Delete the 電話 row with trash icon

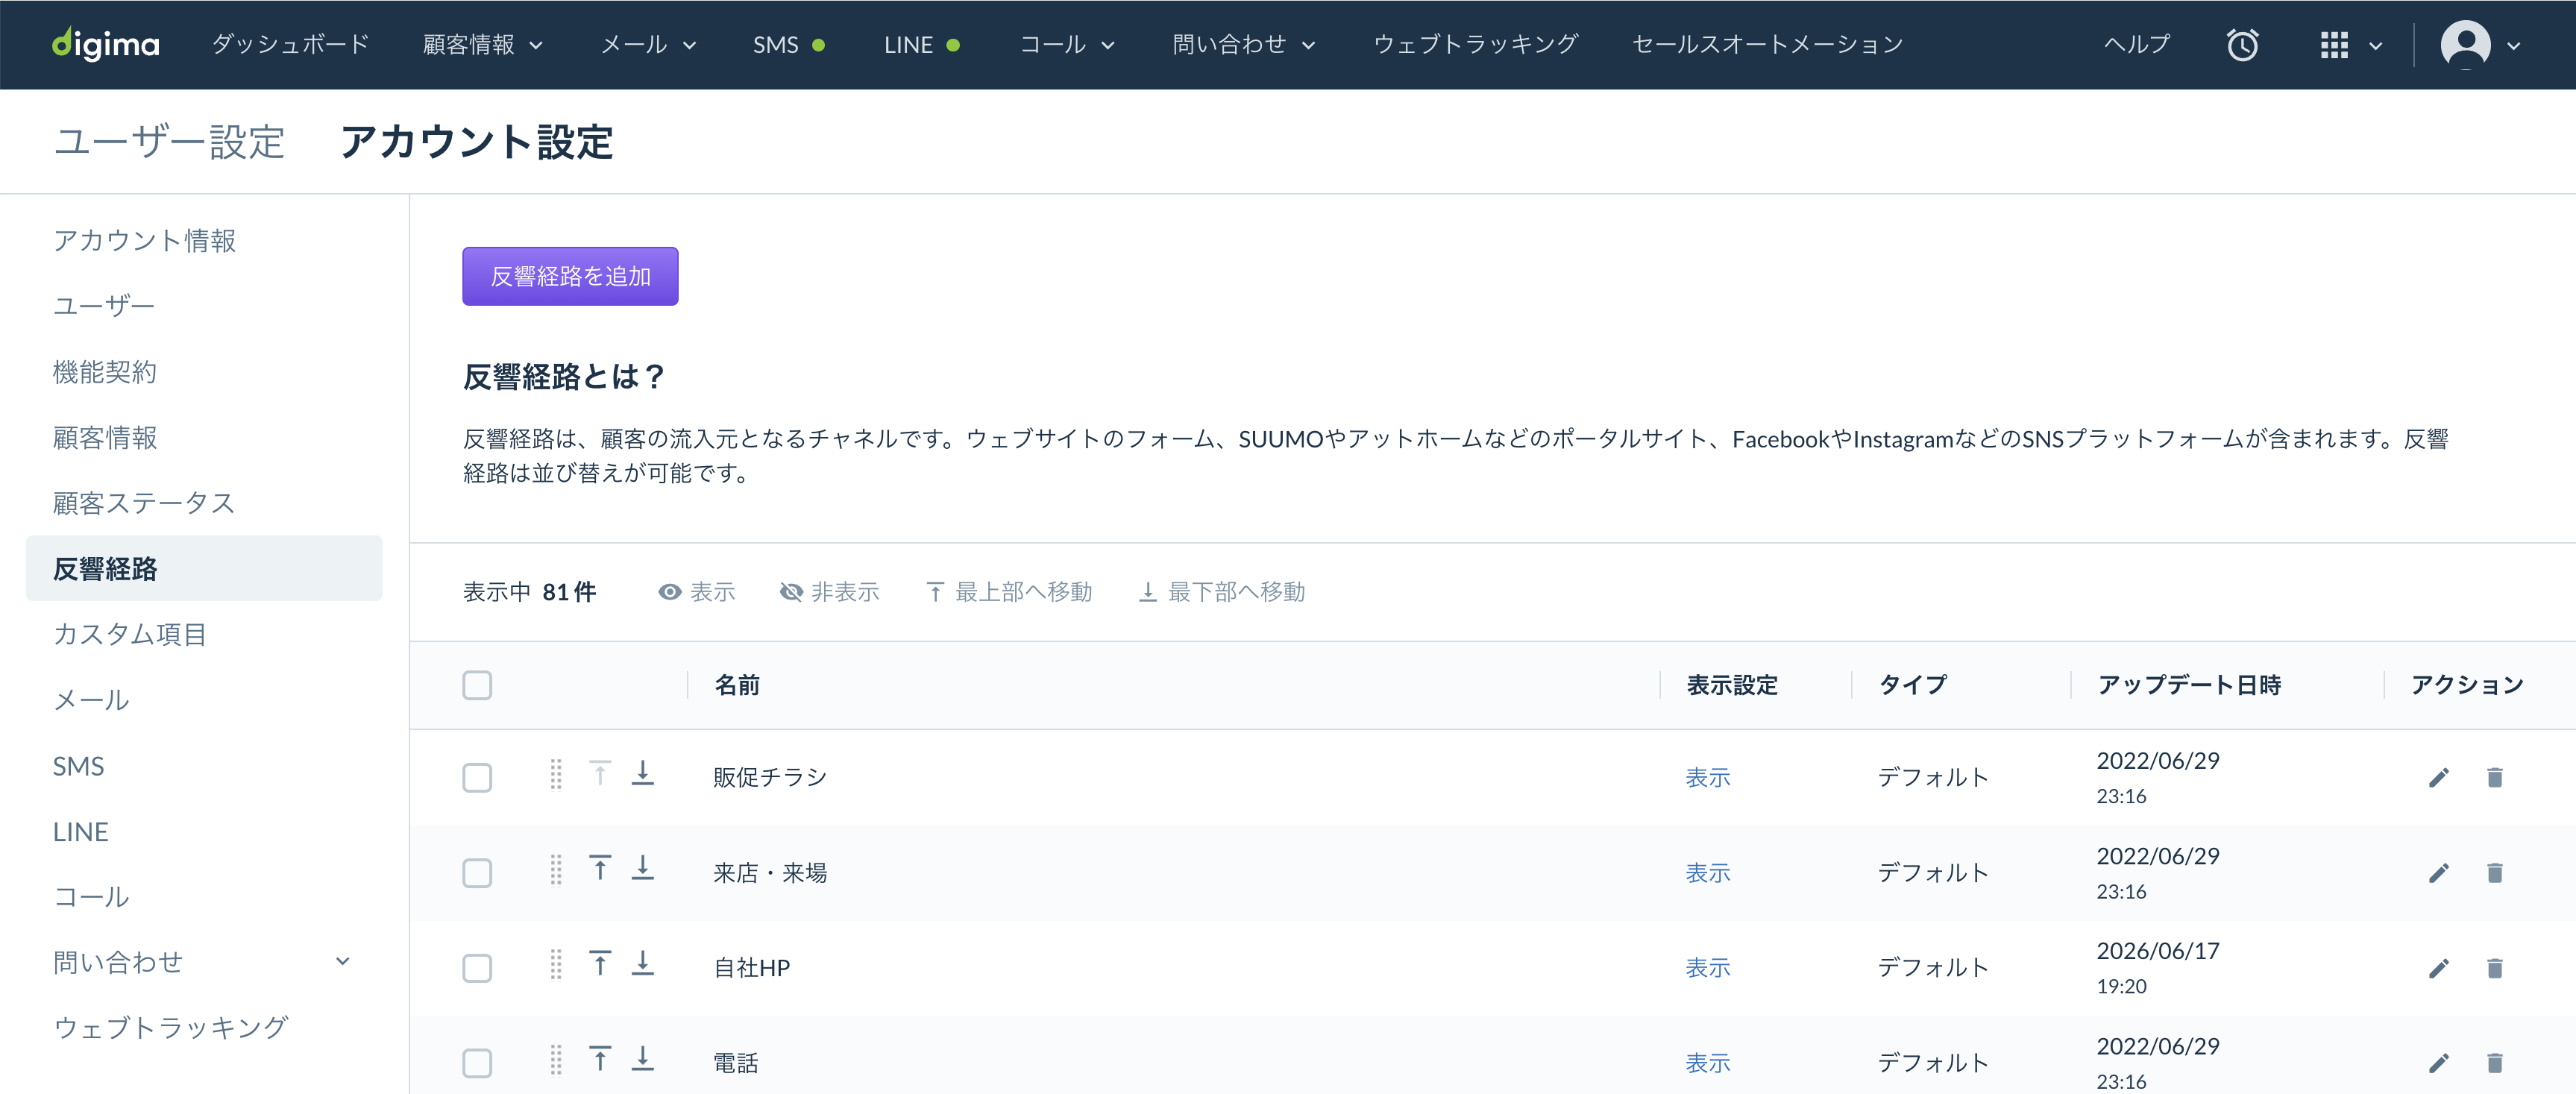[2495, 1063]
